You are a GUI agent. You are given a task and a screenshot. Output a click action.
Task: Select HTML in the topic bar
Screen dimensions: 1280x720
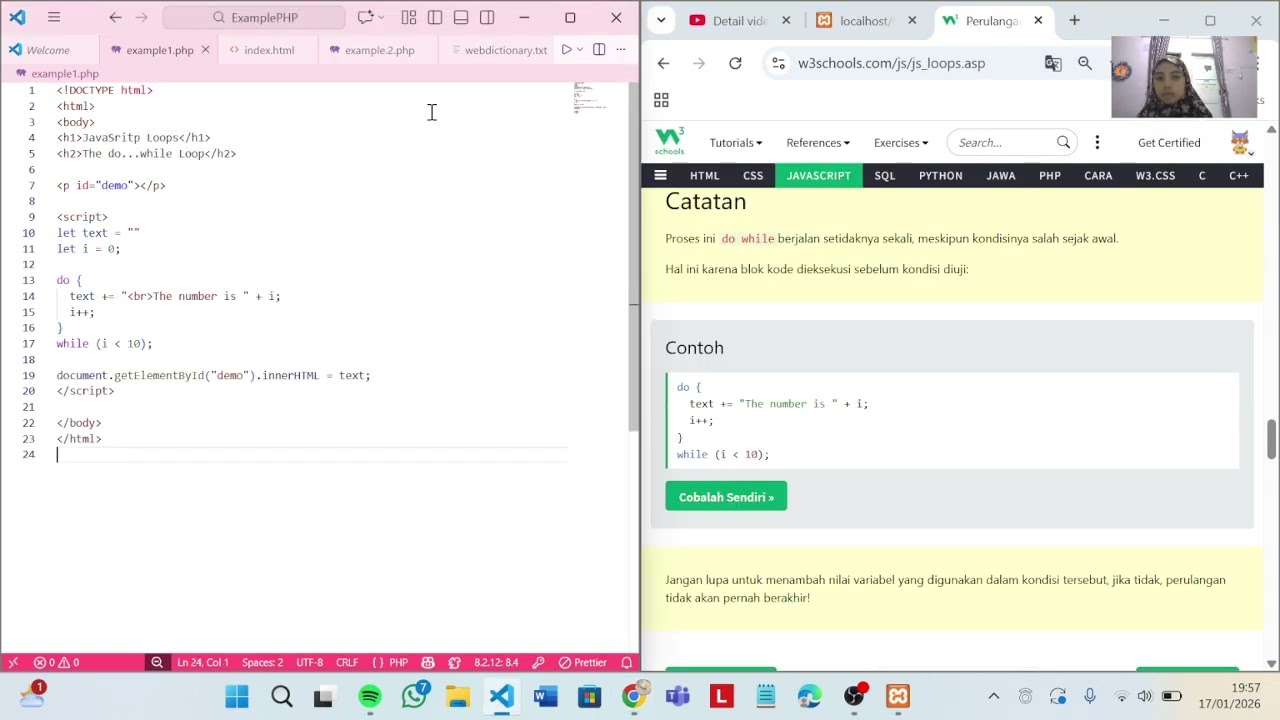click(x=704, y=176)
